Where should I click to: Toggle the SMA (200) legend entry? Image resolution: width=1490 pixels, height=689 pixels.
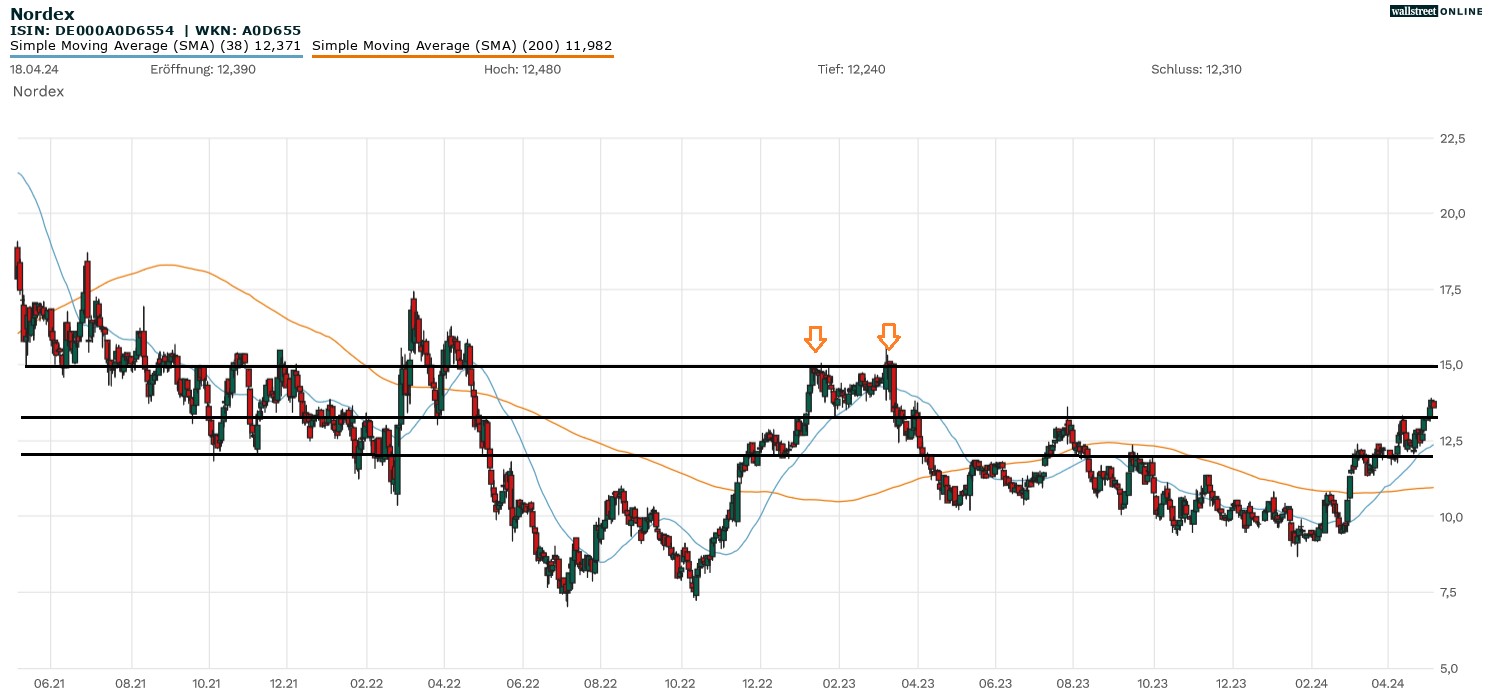click(x=462, y=46)
